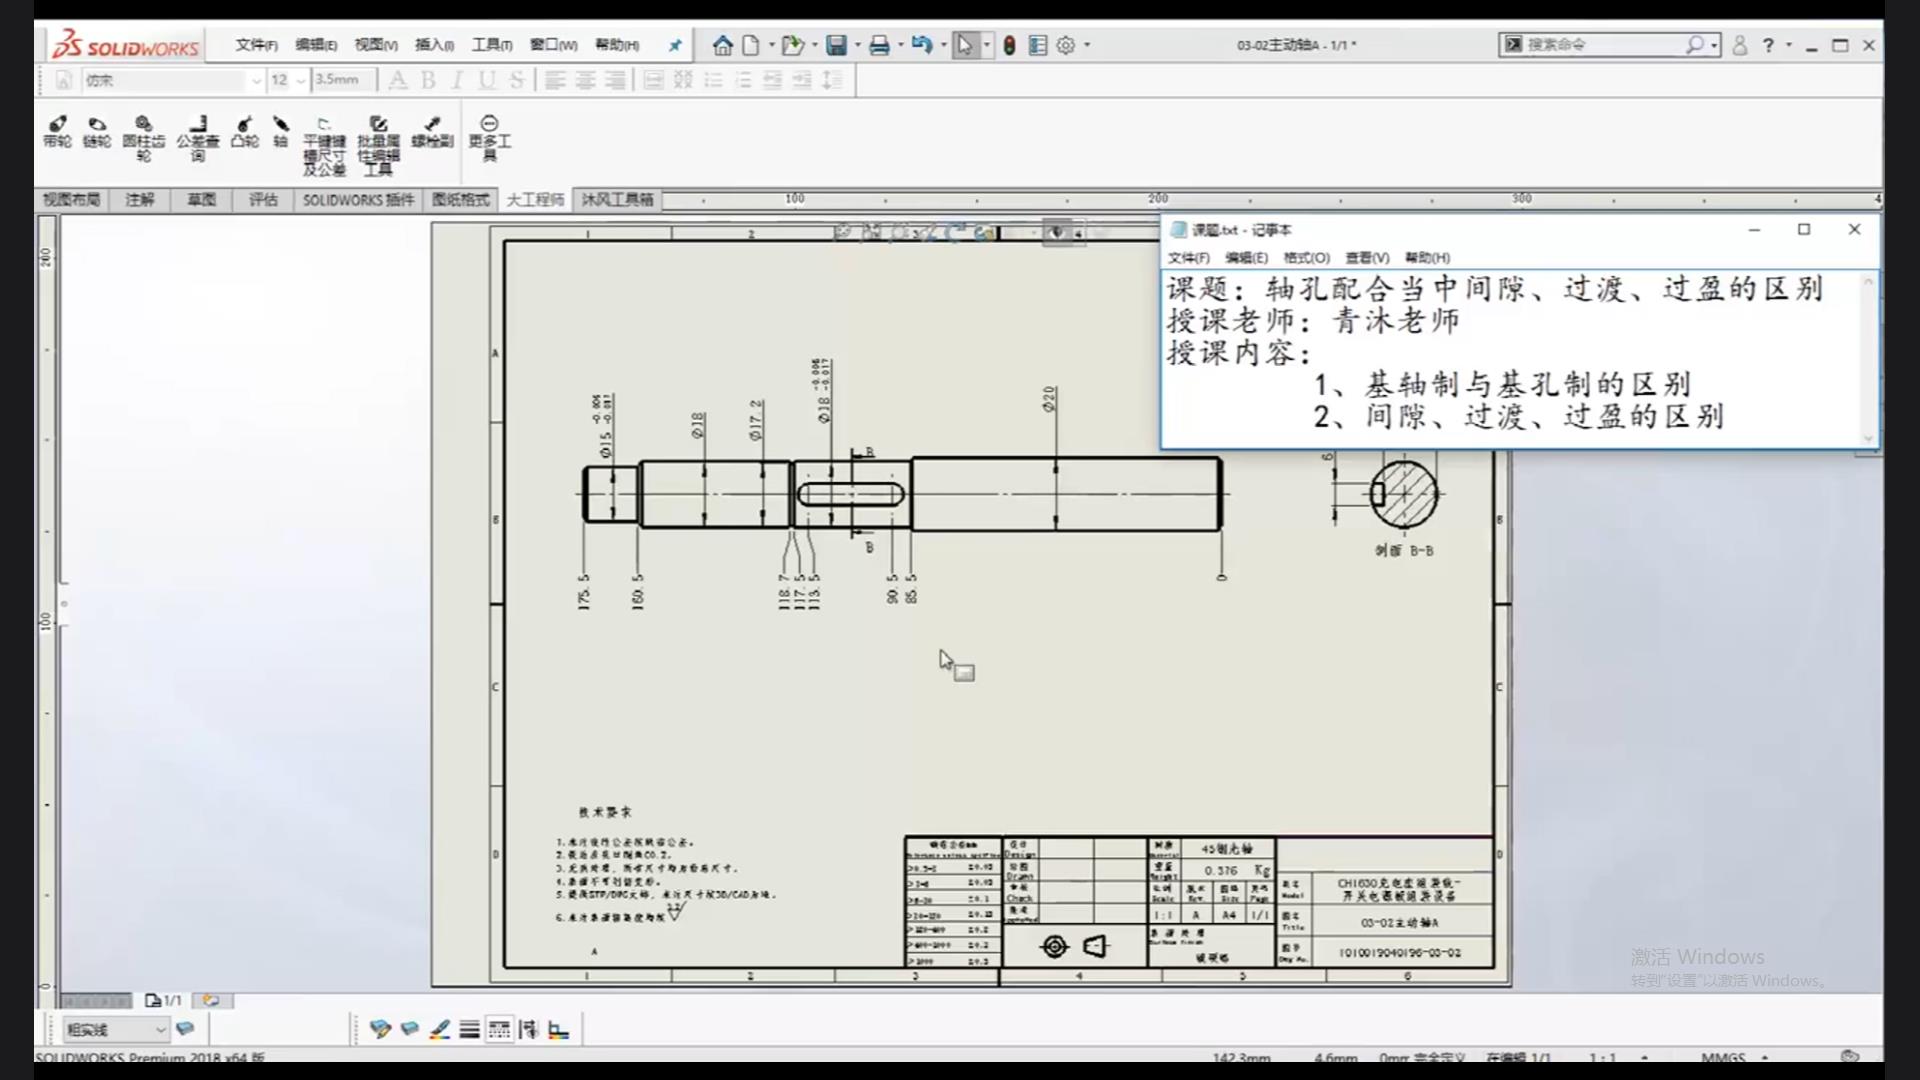Open the 链轮 (sprocket) tool
This screenshot has width=1920, height=1080.
pyautogui.click(x=97, y=132)
